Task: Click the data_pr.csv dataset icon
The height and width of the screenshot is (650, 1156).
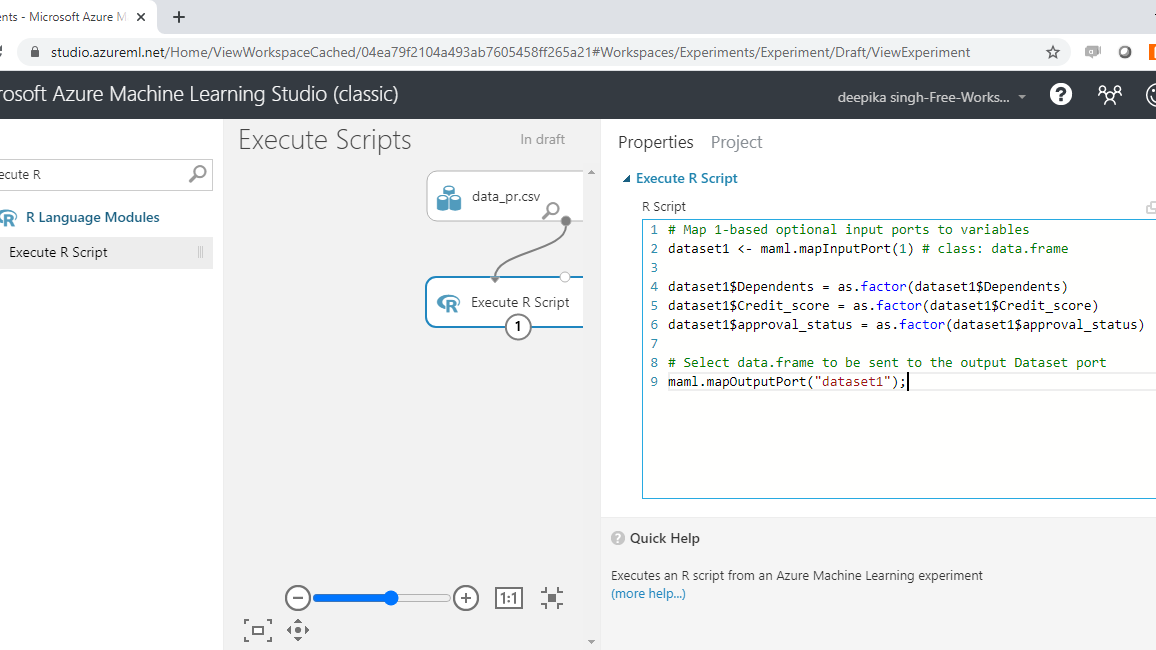Action: (449, 198)
